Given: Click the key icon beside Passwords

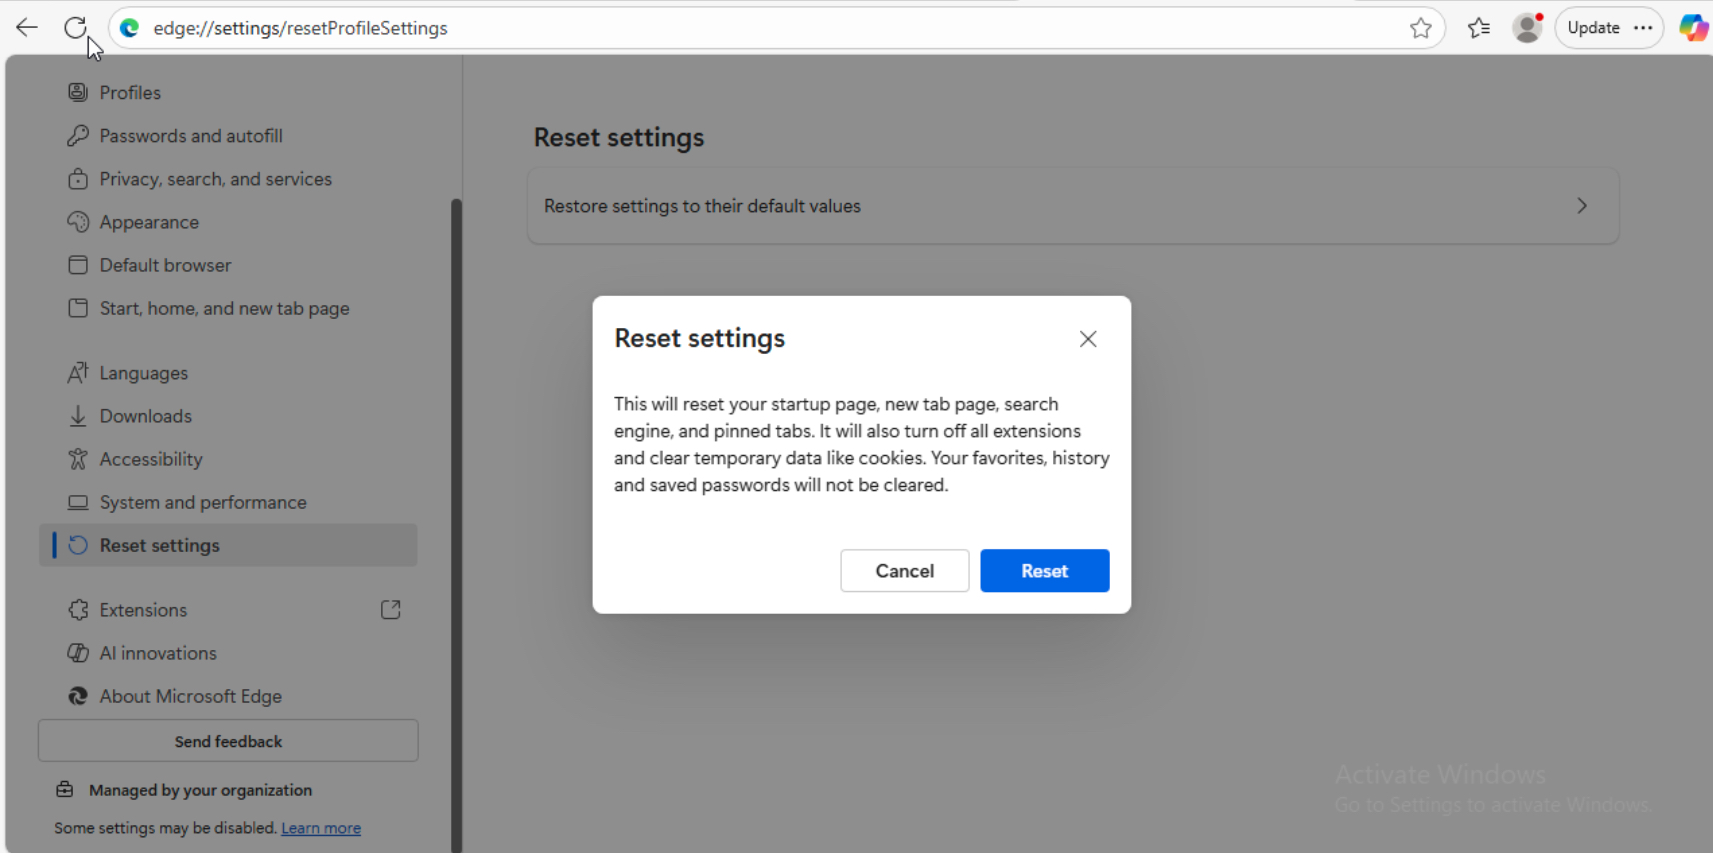Looking at the screenshot, I should click(78, 135).
